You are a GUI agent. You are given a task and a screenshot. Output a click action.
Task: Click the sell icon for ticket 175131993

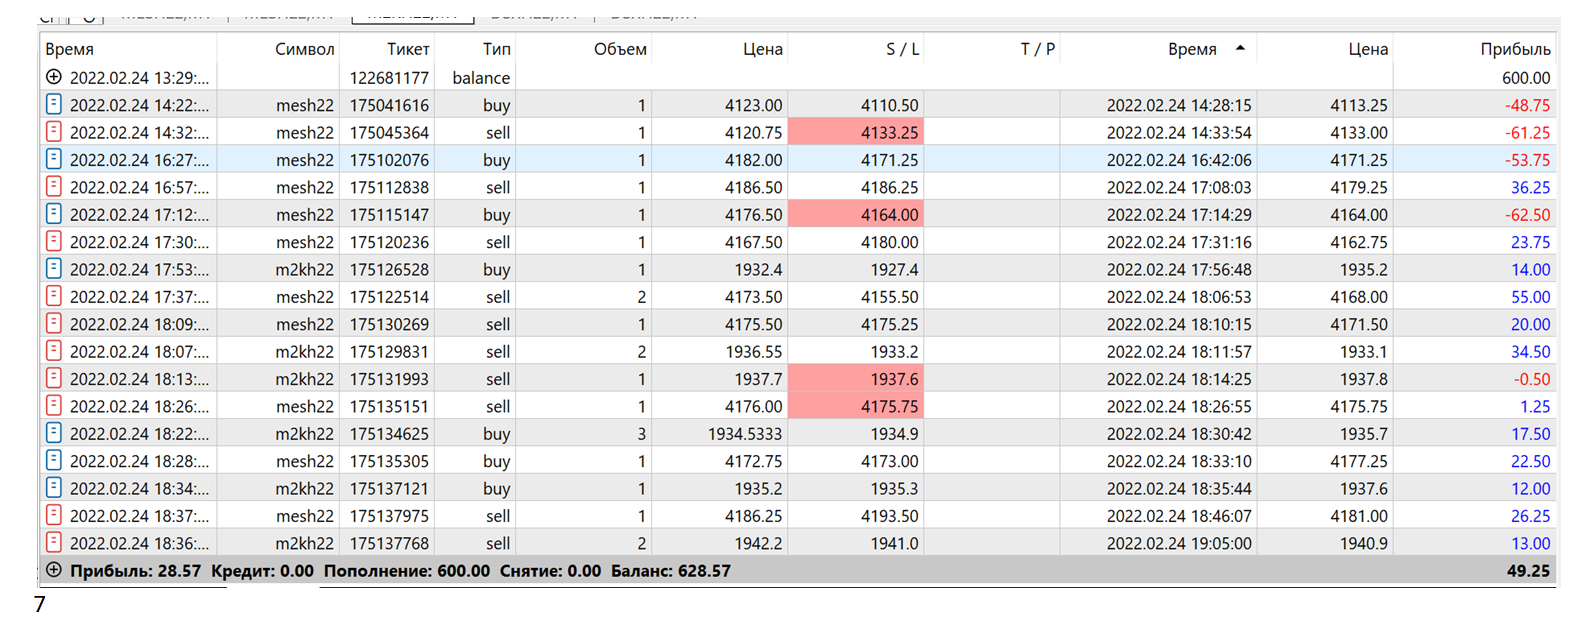(54, 378)
